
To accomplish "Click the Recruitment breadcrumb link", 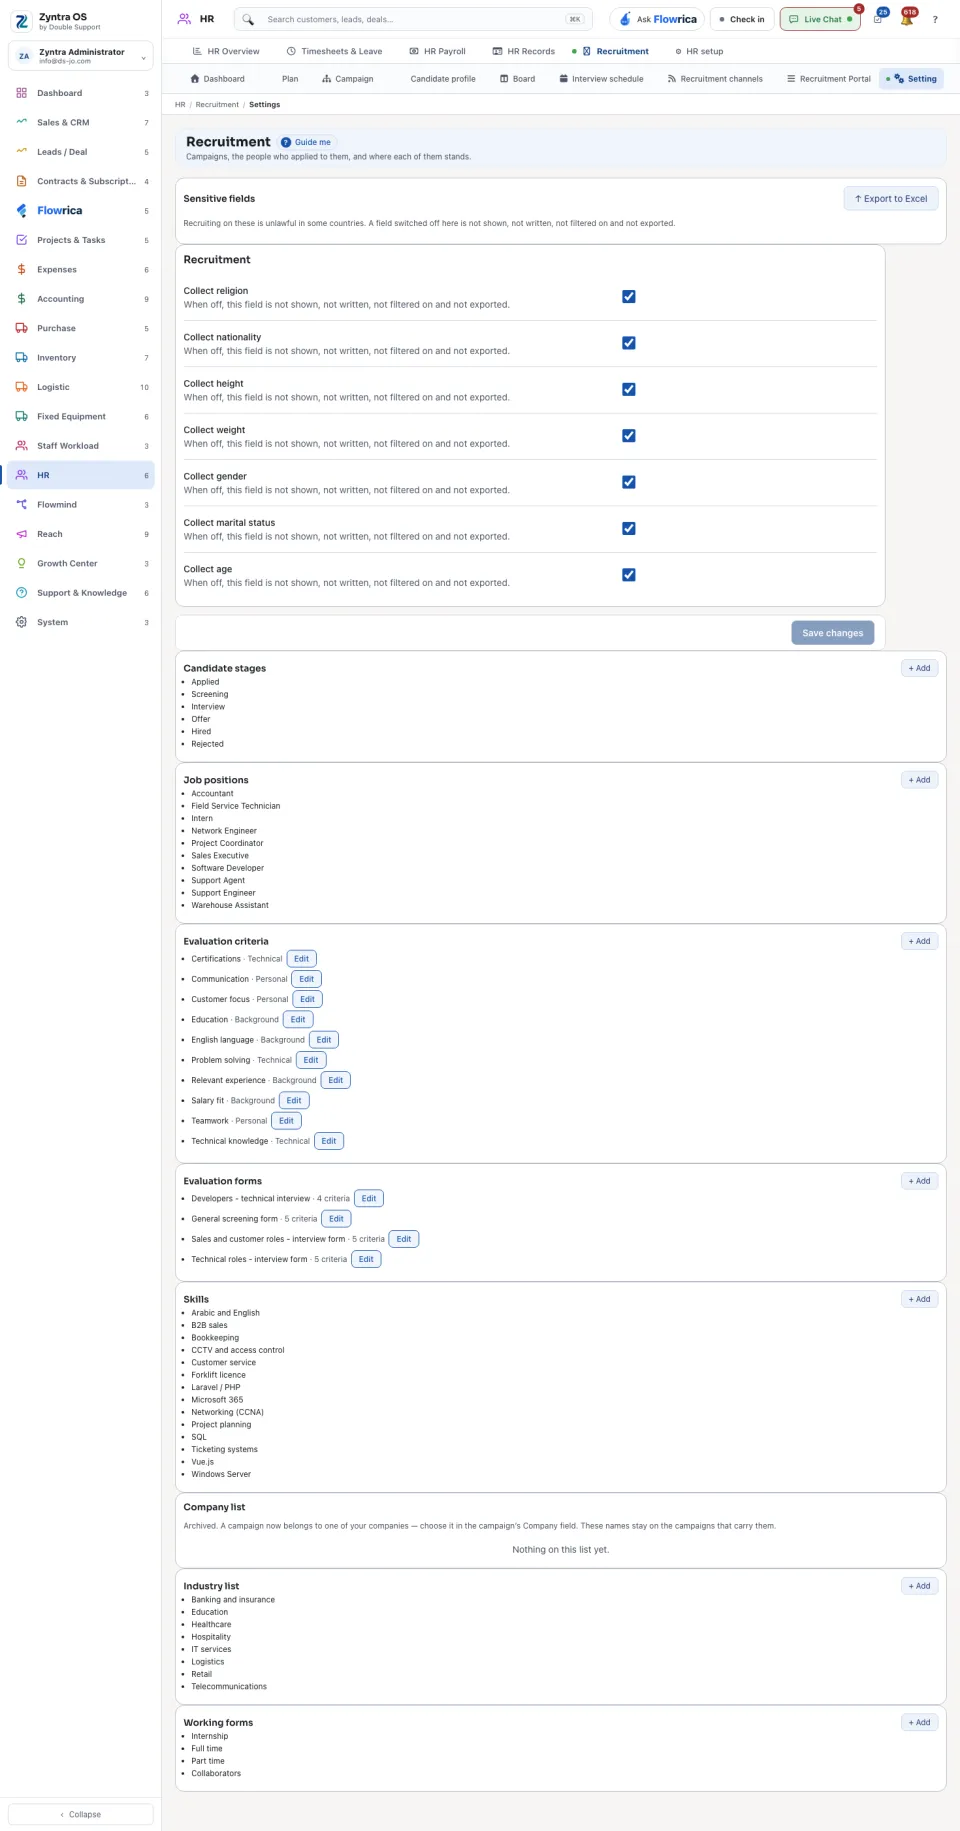I will click(x=217, y=105).
